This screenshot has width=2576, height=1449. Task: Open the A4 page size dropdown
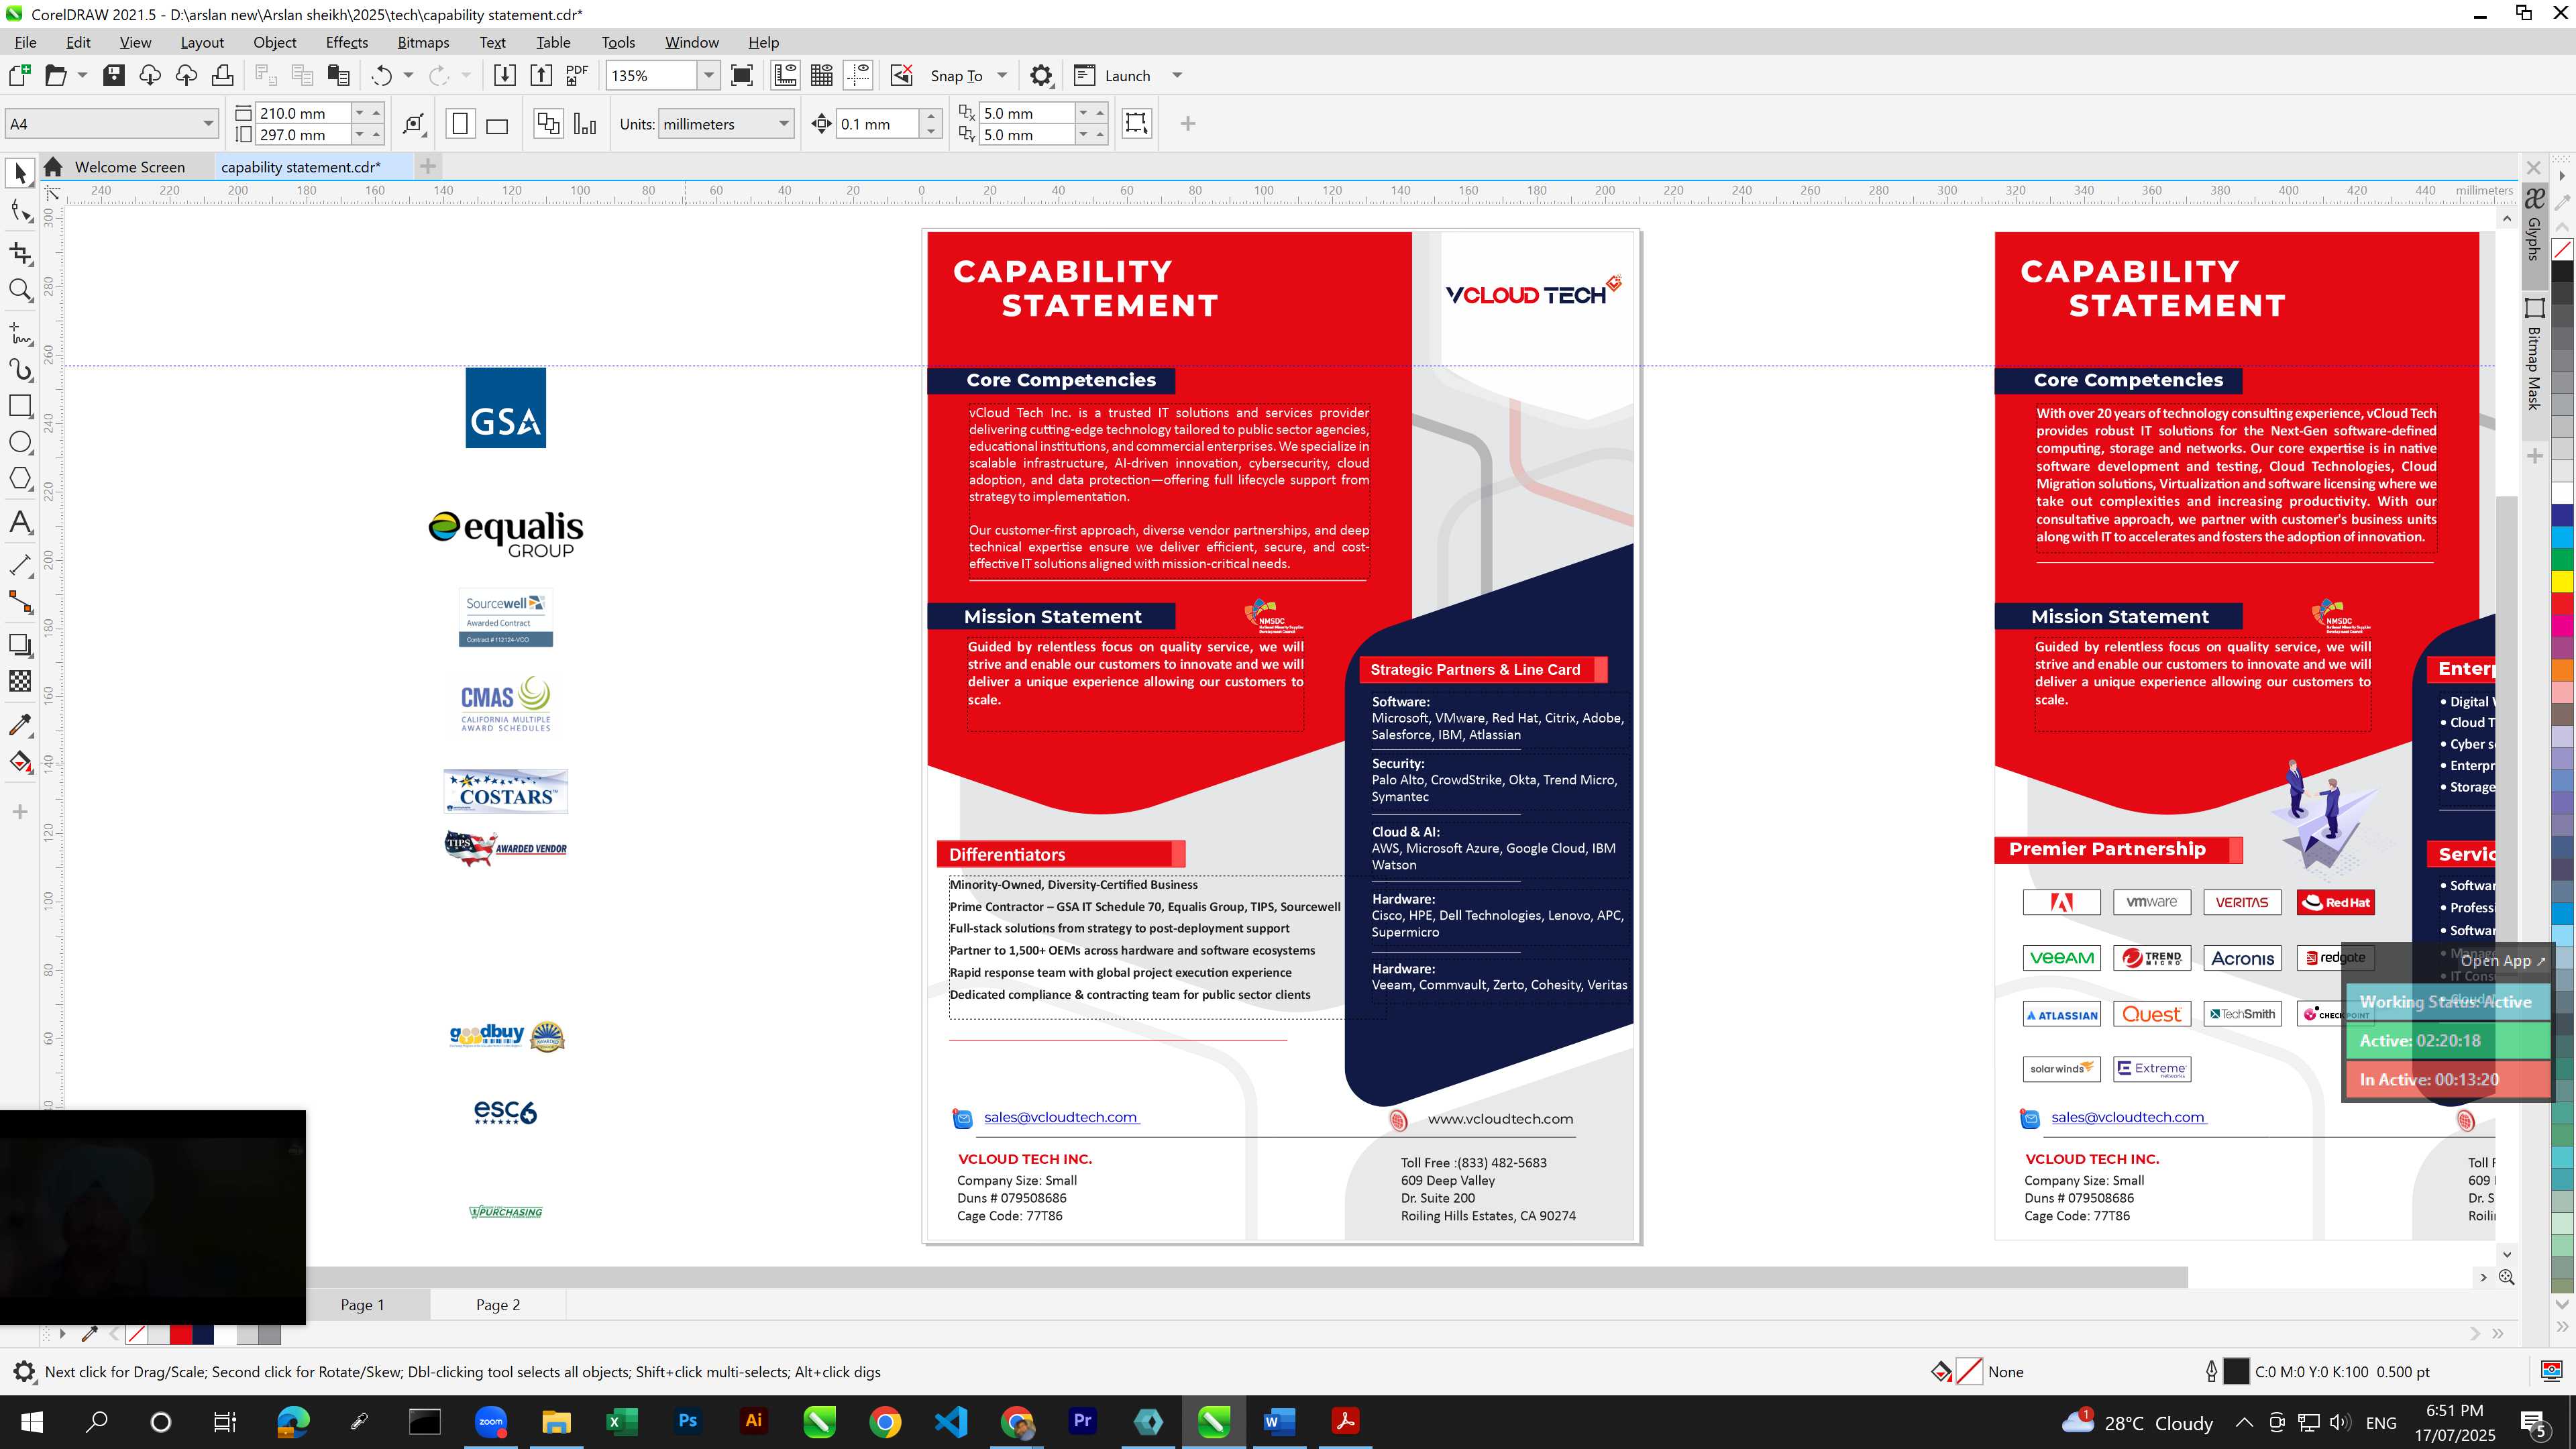click(x=208, y=124)
